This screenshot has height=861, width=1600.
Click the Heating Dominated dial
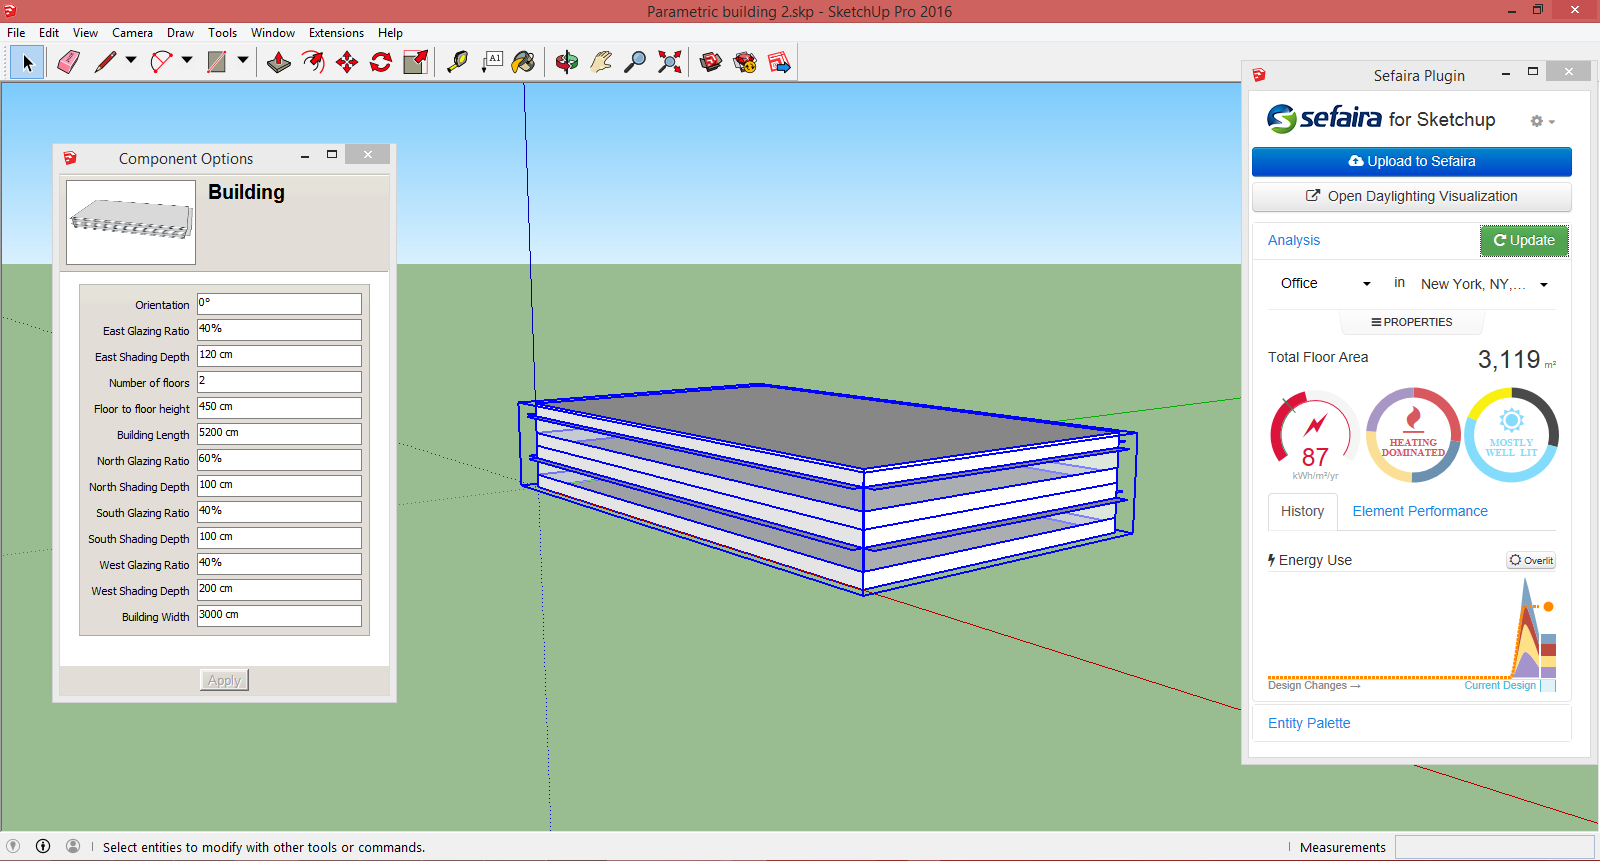[x=1413, y=436]
